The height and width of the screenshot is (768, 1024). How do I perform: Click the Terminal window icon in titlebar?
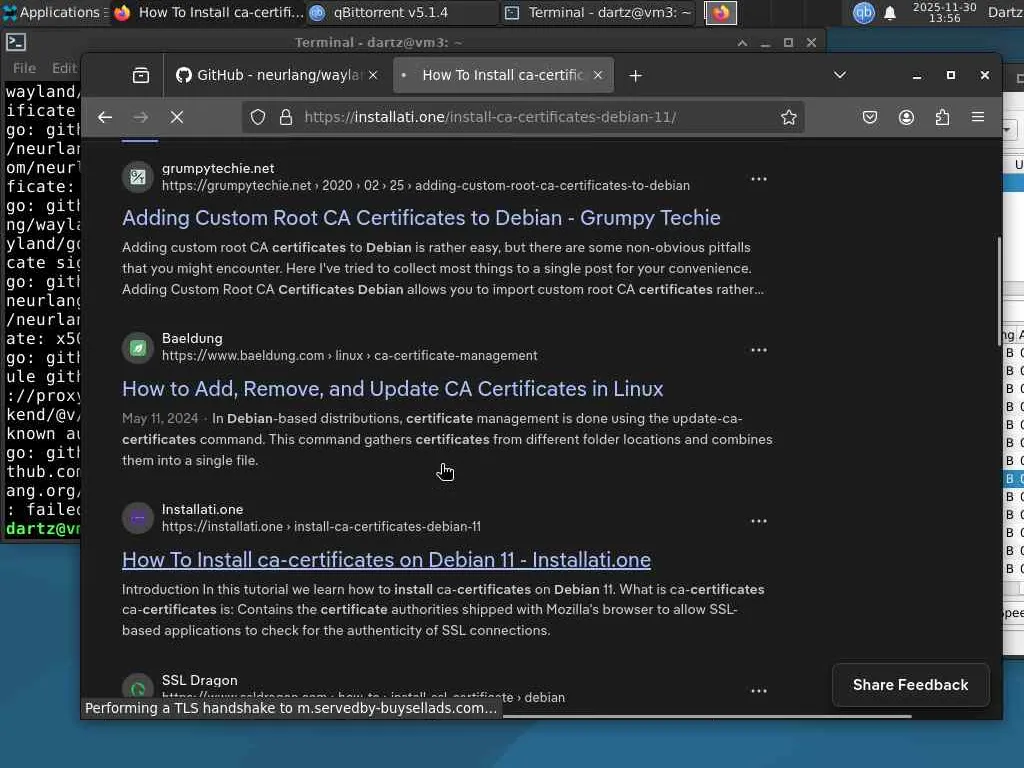[16, 42]
